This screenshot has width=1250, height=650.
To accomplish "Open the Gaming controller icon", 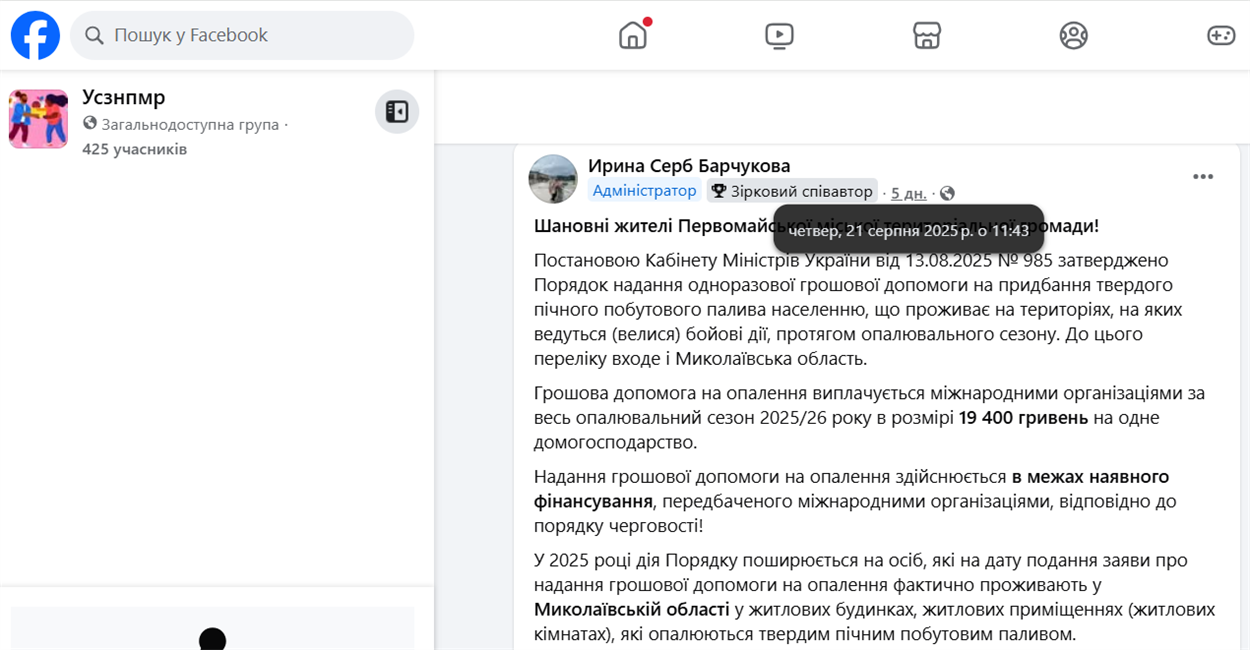I will tap(1221, 35).
